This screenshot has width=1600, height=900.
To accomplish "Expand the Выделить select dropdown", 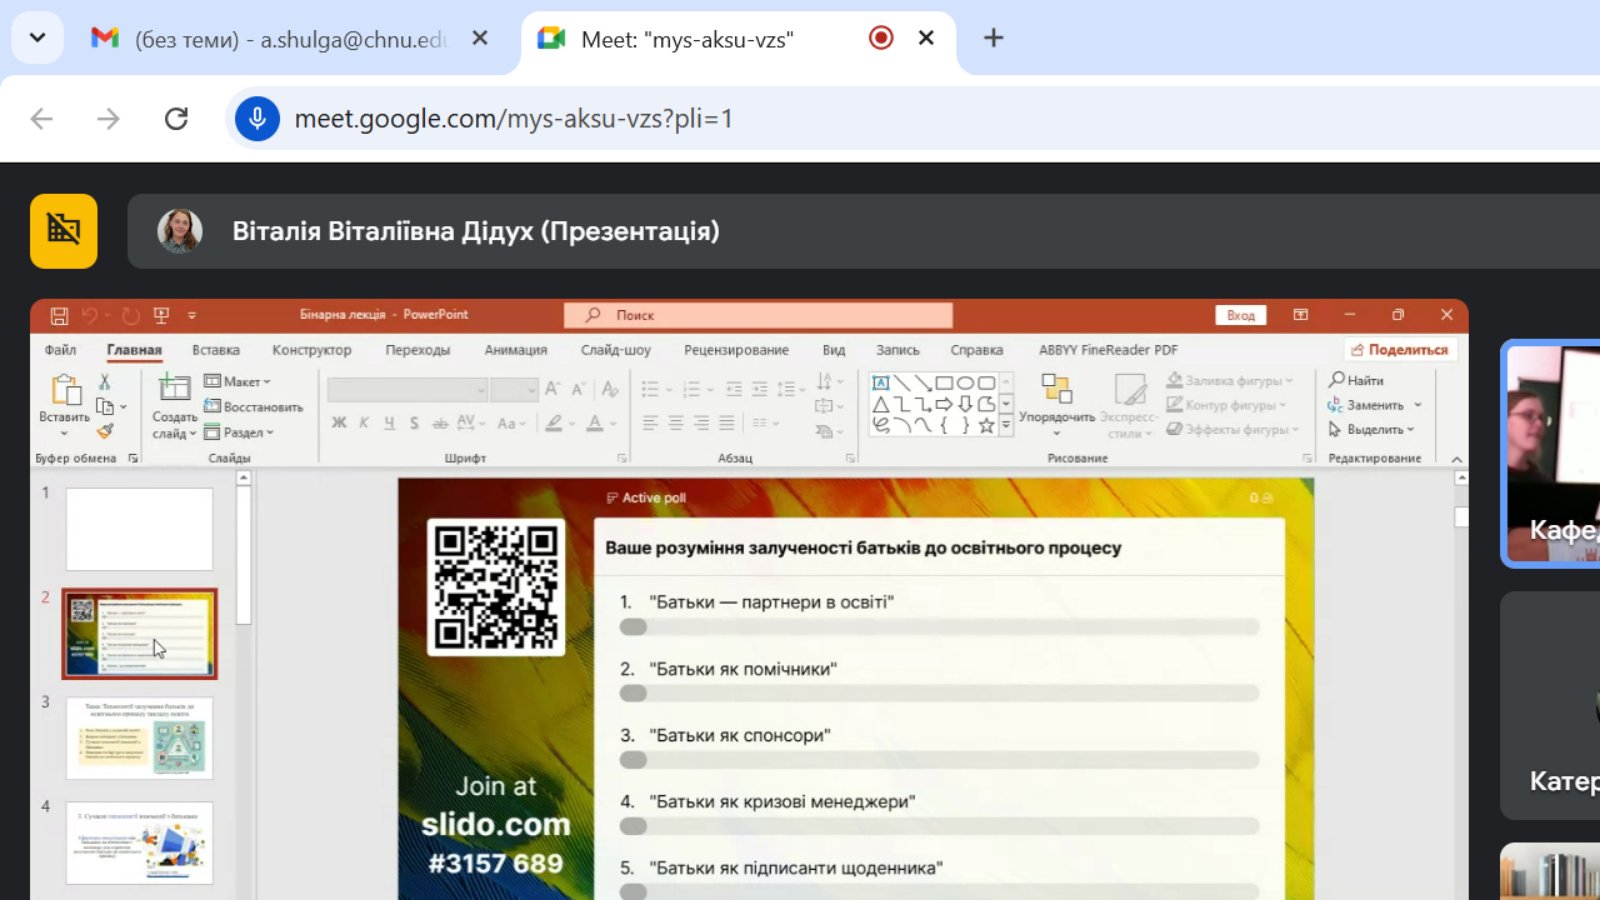I will tap(1372, 429).
